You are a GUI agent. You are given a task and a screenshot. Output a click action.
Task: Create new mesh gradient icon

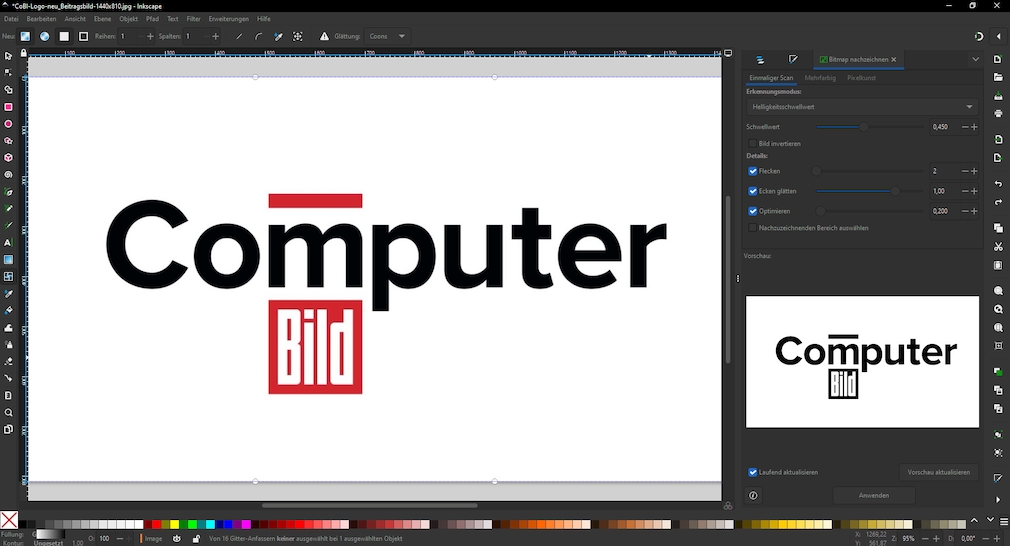tap(25, 37)
